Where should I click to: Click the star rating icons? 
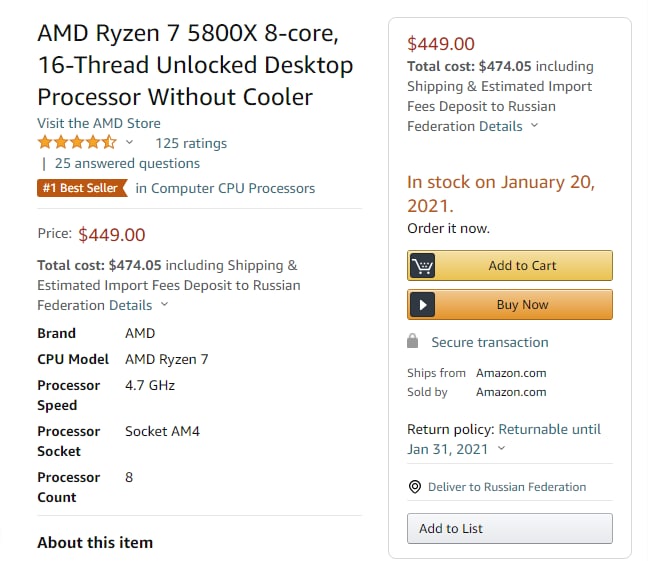[x=77, y=143]
